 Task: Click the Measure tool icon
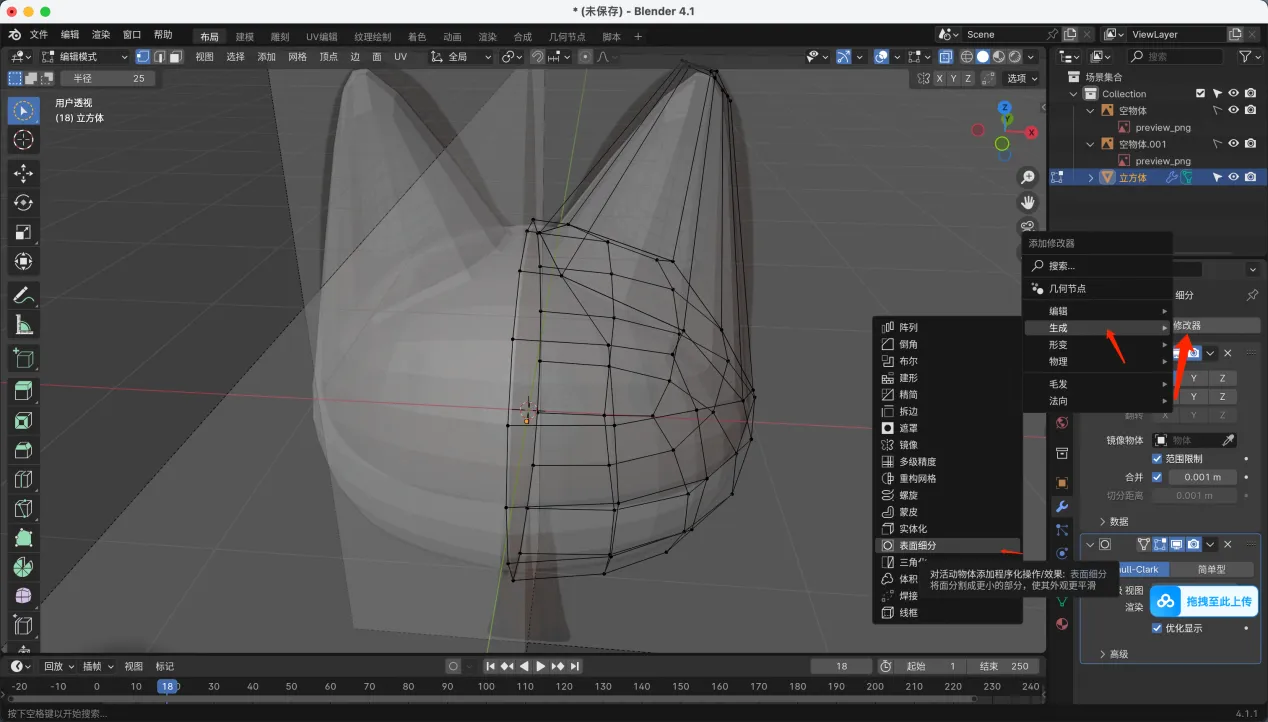click(x=24, y=325)
